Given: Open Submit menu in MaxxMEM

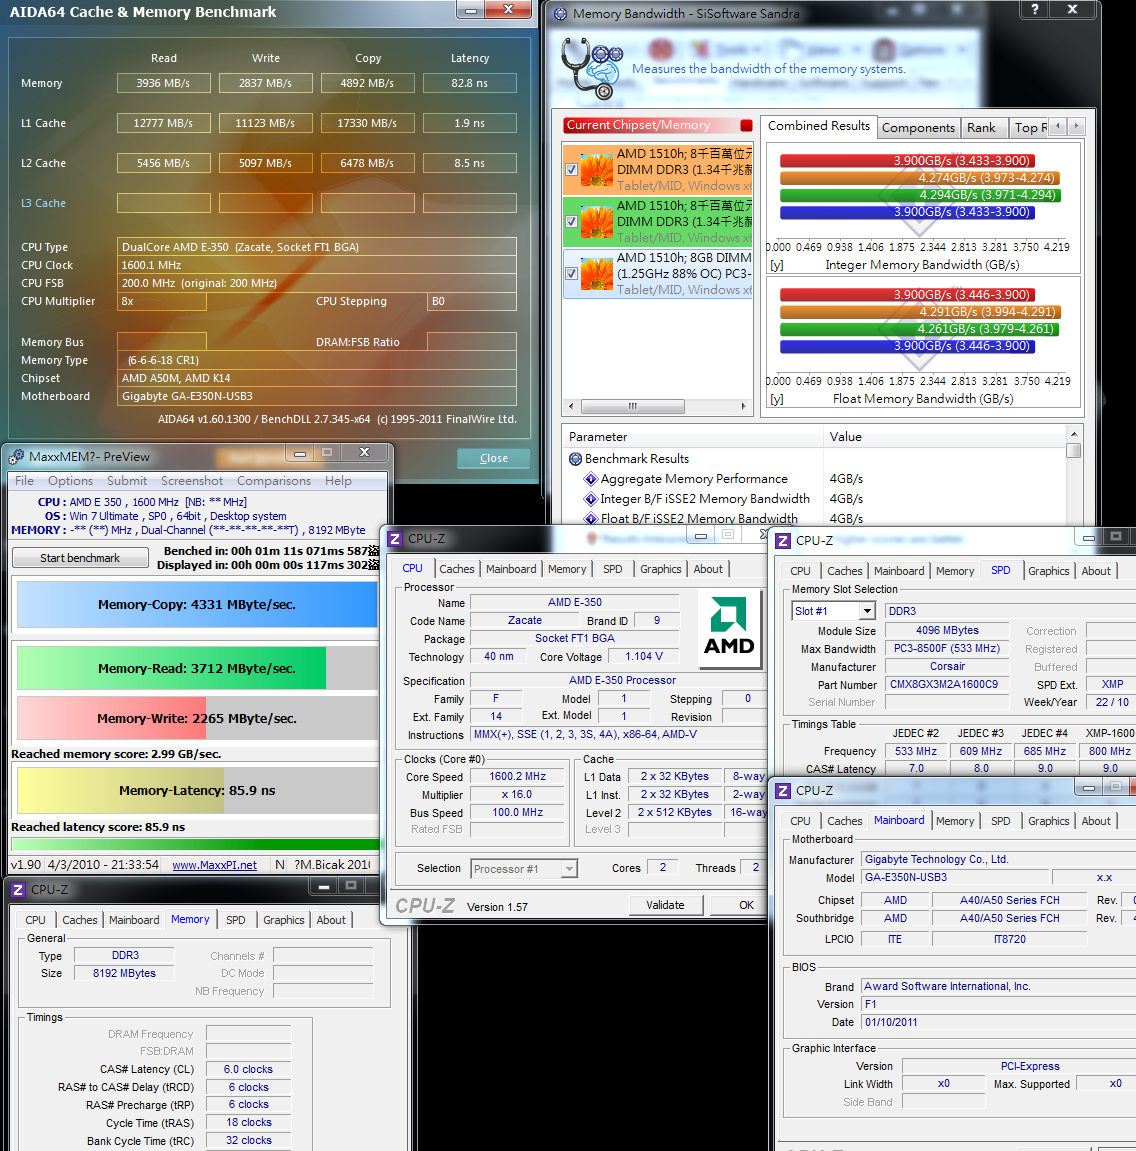Looking at the screenshot, I should click(x=127, y=481).
